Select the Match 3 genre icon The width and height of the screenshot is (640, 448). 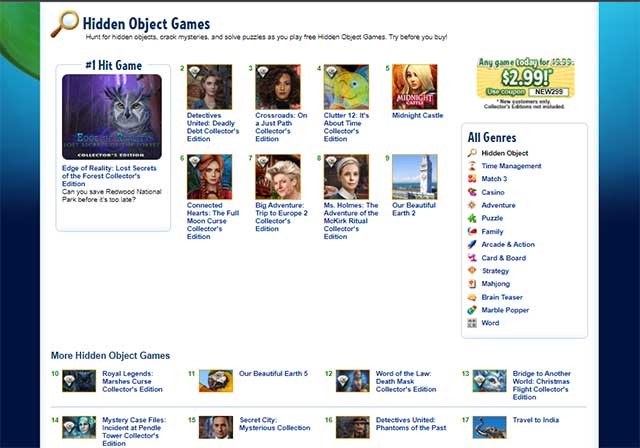(x=472, y=179)
